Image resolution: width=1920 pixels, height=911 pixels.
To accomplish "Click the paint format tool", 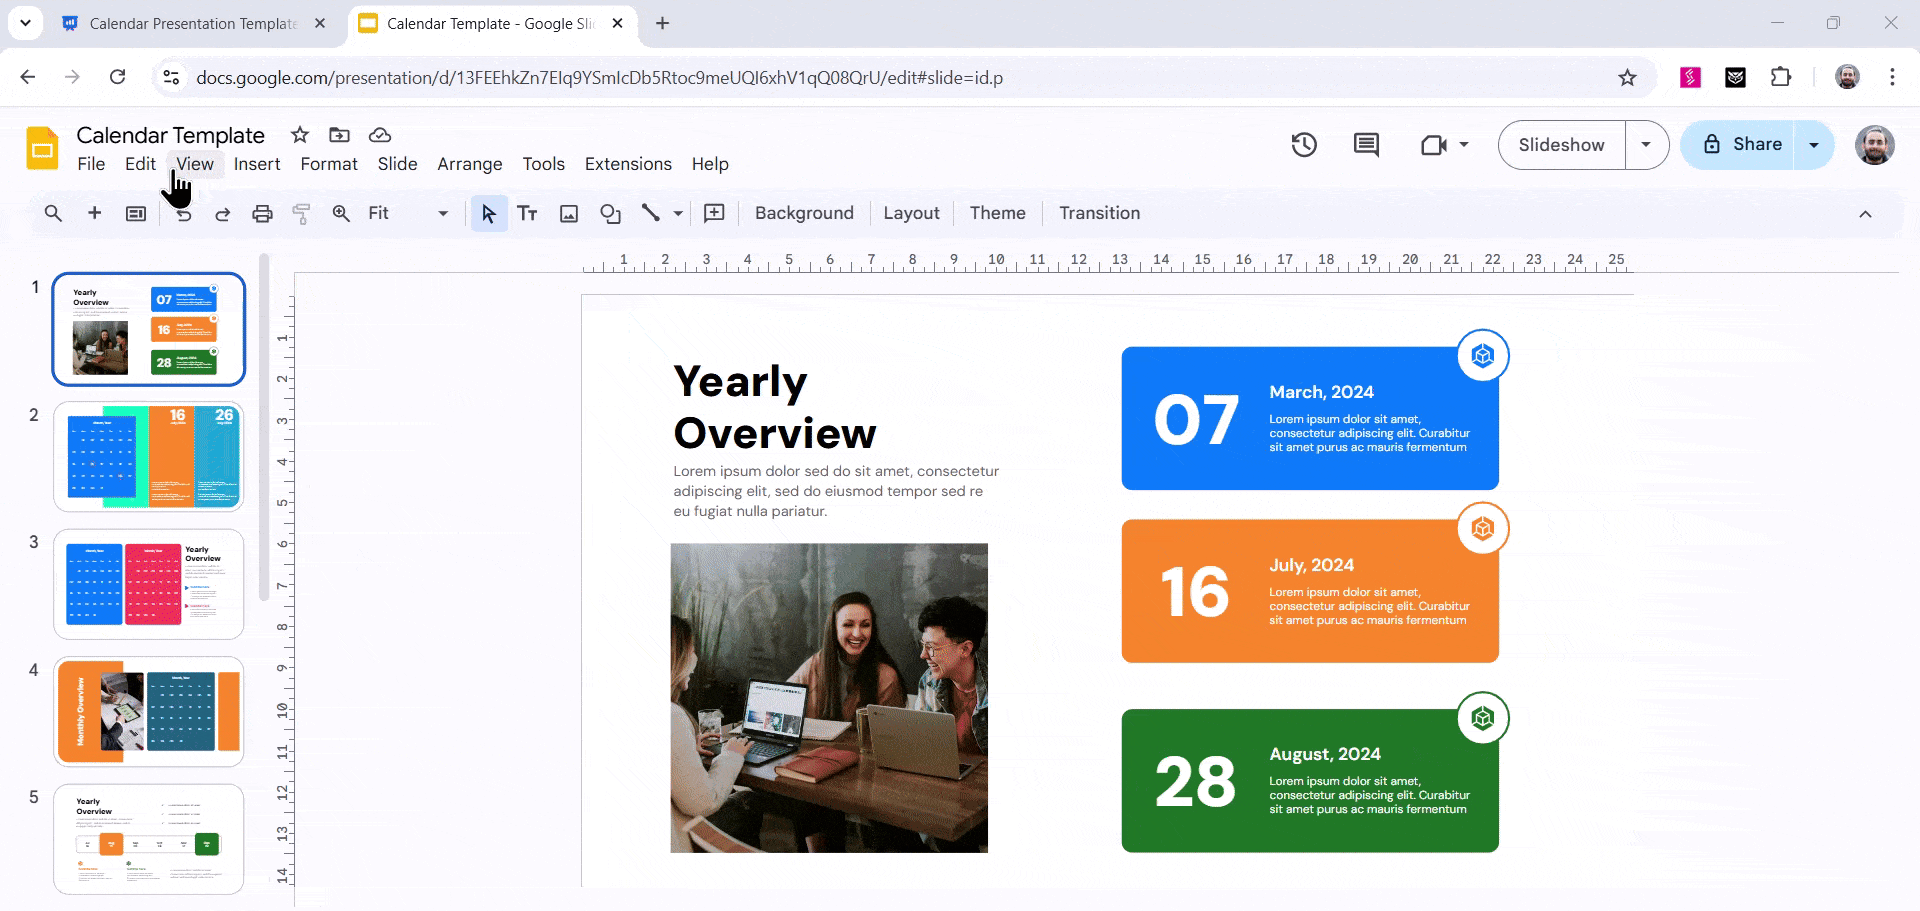I will pyautogui.click(x=301, y=213).
